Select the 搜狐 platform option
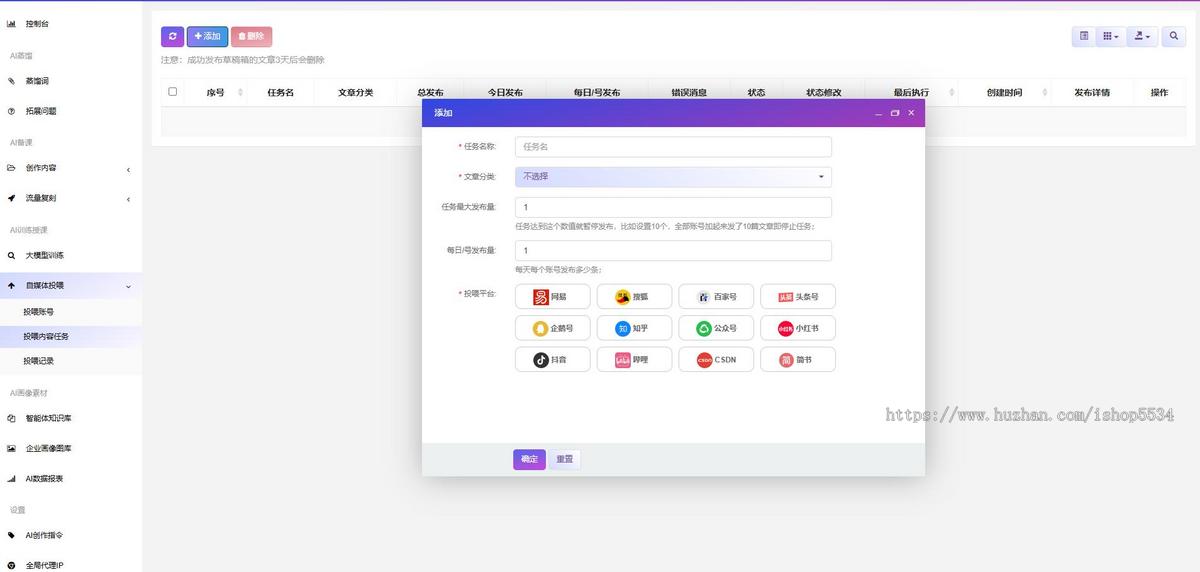The height and width of the screenshot is (572, 1200). pos(634,297)
